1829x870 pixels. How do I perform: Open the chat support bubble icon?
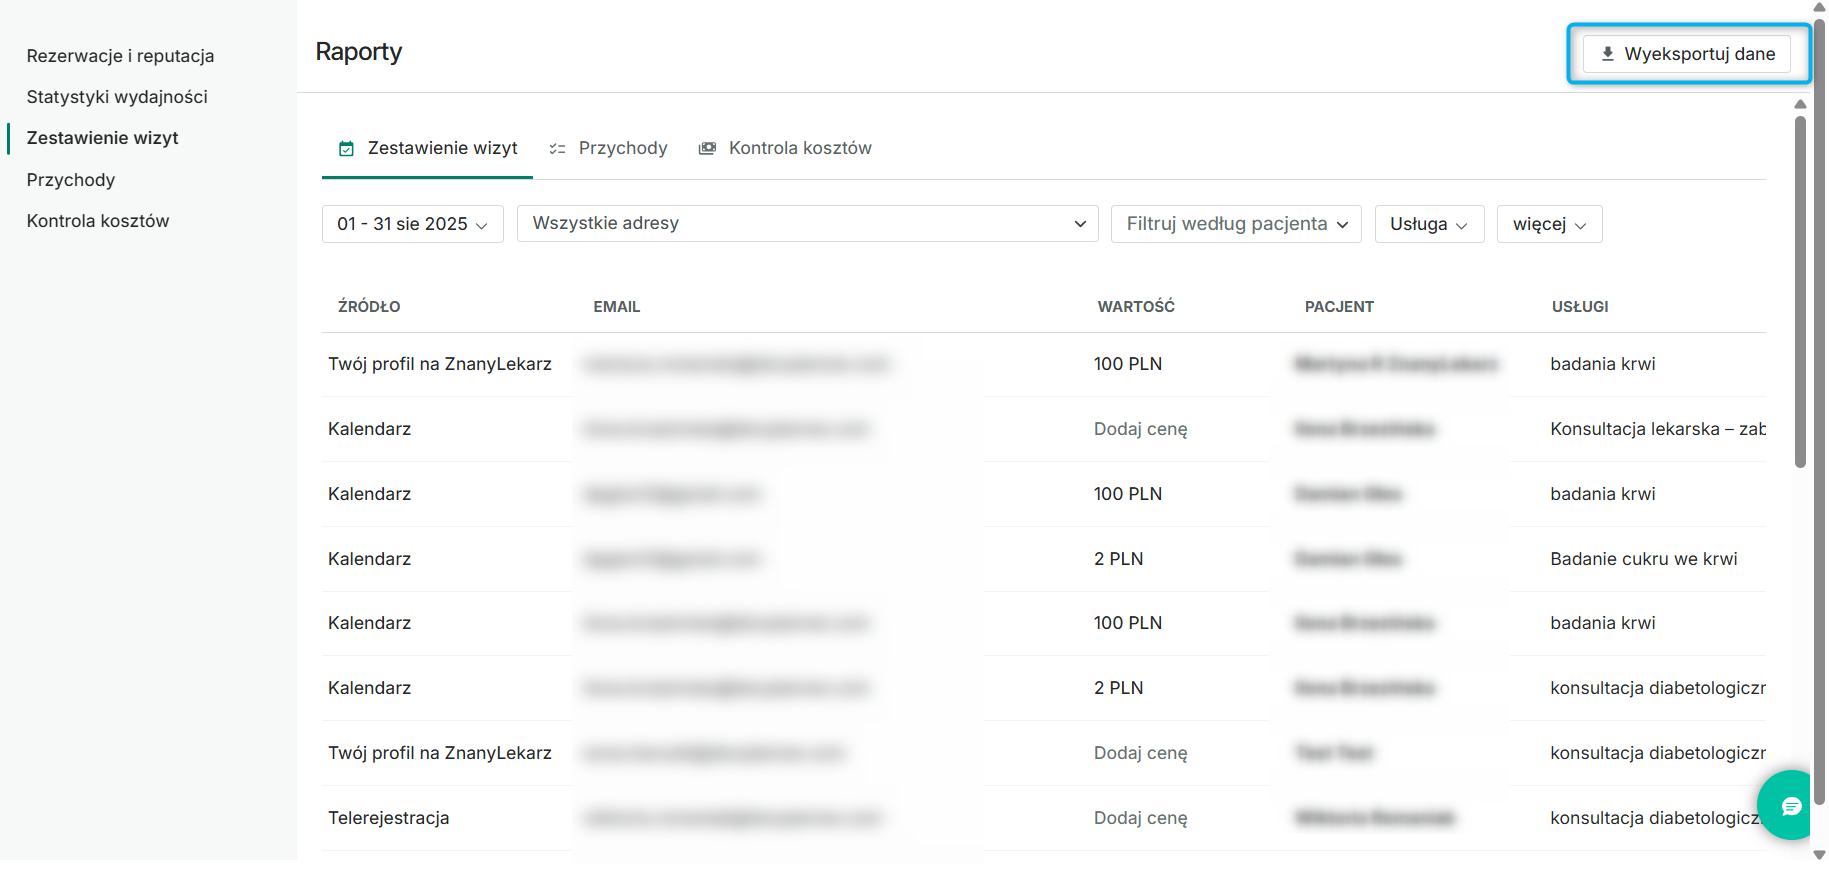[x=1790, y=806]
